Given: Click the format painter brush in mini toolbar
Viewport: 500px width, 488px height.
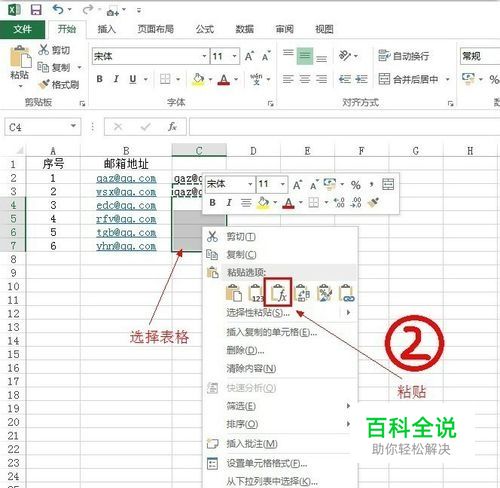Looking at the screenshot, I should pos(373,202).
